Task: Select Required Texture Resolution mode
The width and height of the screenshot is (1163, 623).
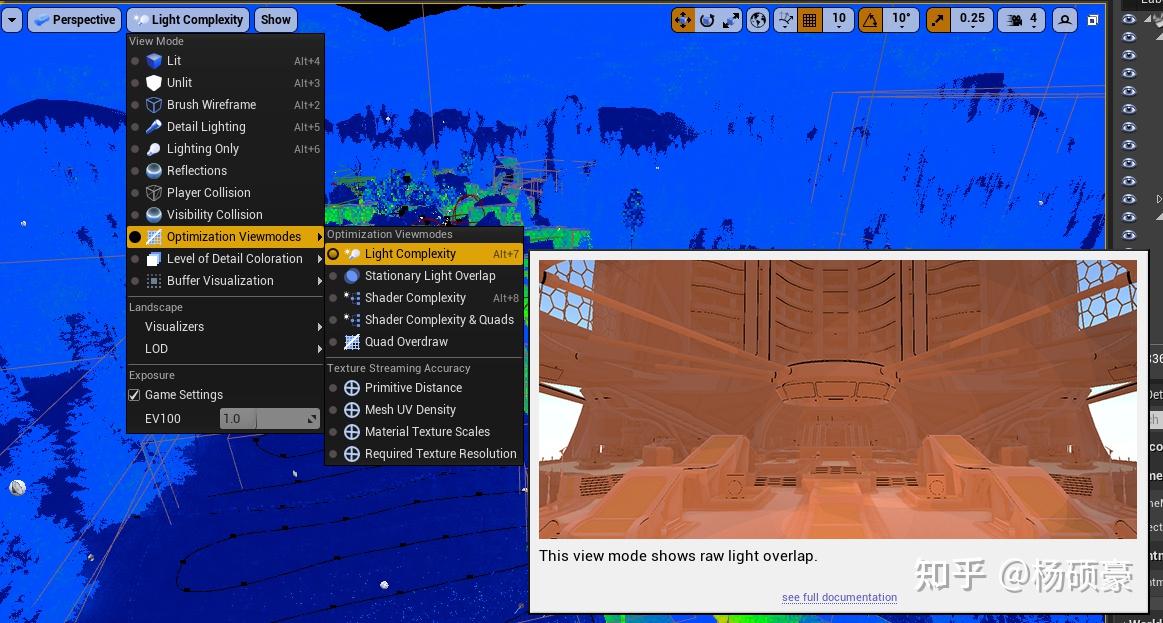Action: [424, 454]
